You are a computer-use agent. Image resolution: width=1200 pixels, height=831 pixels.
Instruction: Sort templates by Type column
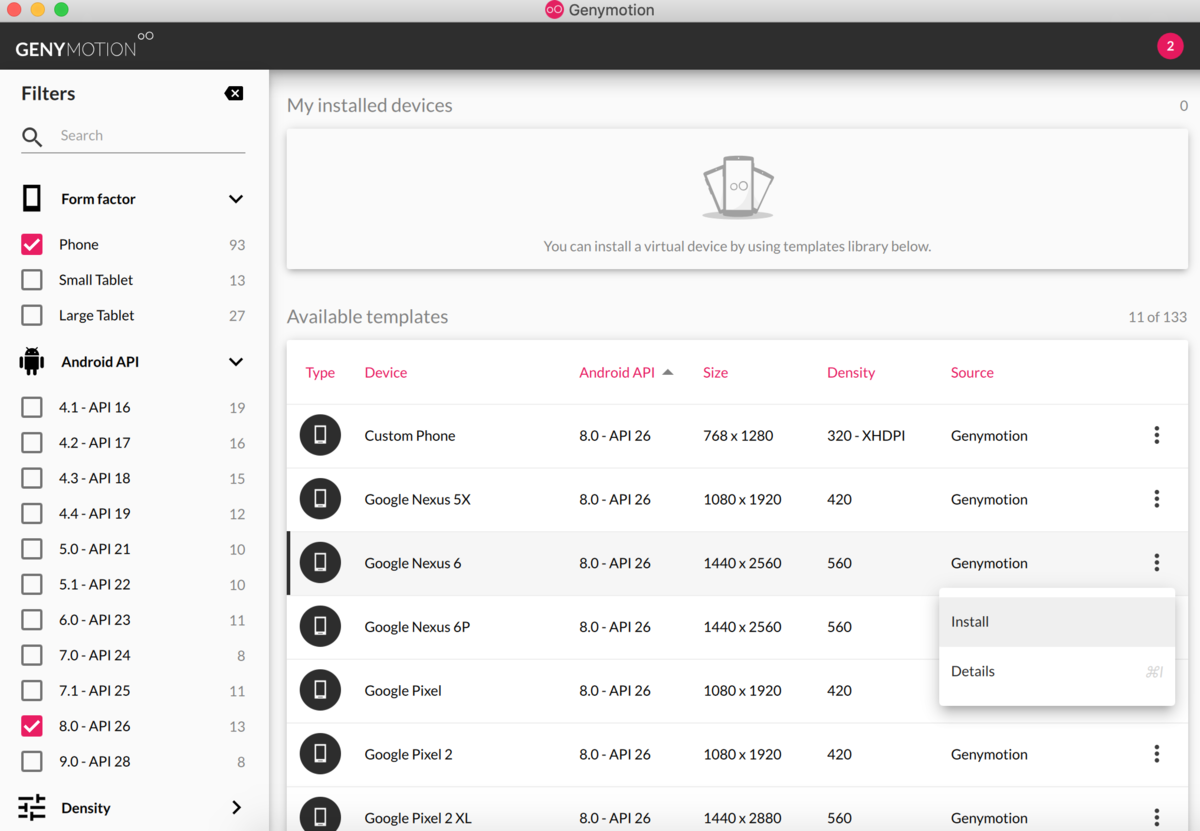click(320, 372)
